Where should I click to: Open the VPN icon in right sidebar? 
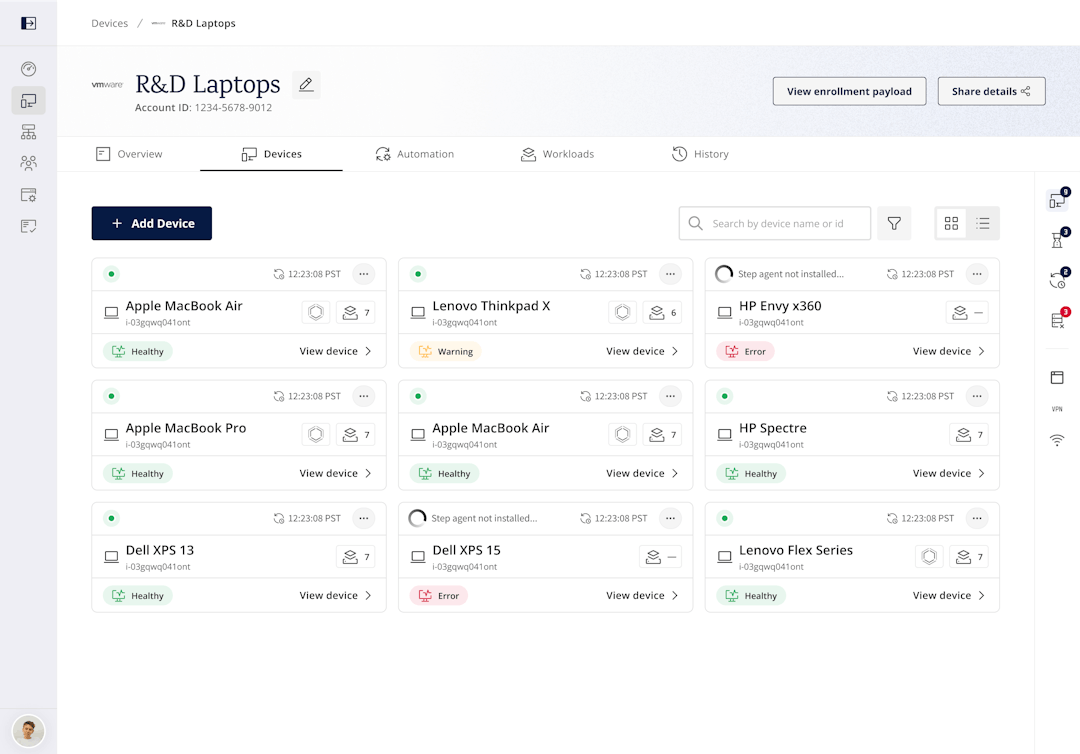click(x=1057, y=408)
